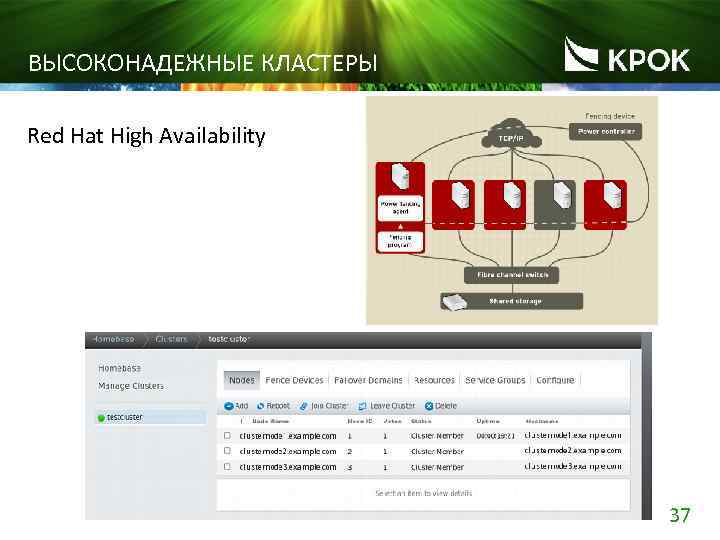Open the Failover Domains tab
This screenshot has width=720, height=540.
coord(368,380)
